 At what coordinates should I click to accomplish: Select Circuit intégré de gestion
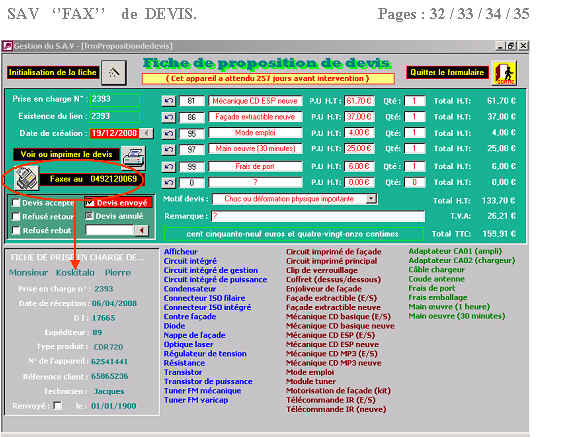(x=211, y=270)
